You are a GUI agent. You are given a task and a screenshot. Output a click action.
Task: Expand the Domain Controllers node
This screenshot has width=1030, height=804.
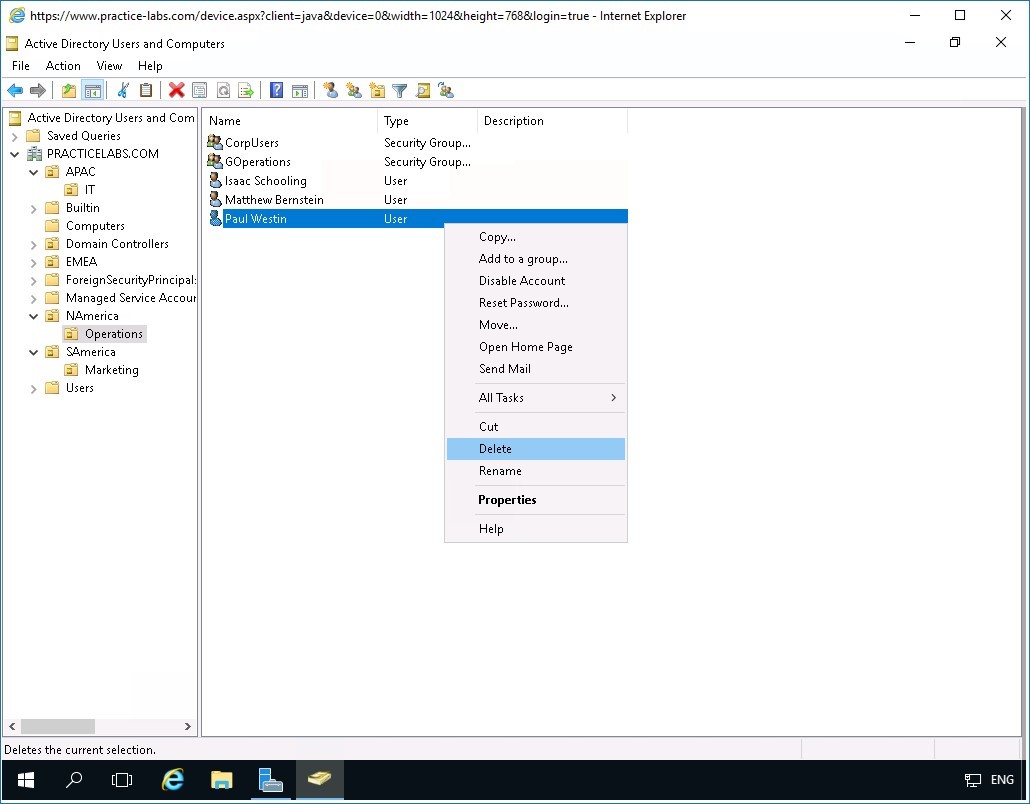pos(34,244)
